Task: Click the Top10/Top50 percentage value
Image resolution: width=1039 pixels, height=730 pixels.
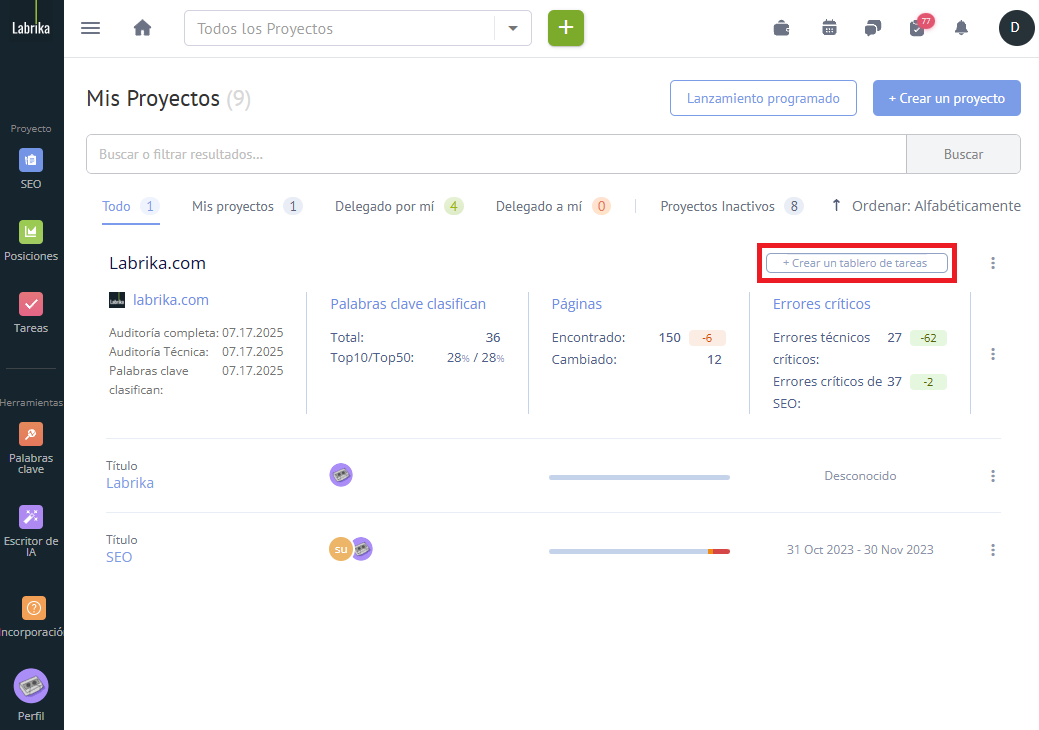Action: coord(476,358)
